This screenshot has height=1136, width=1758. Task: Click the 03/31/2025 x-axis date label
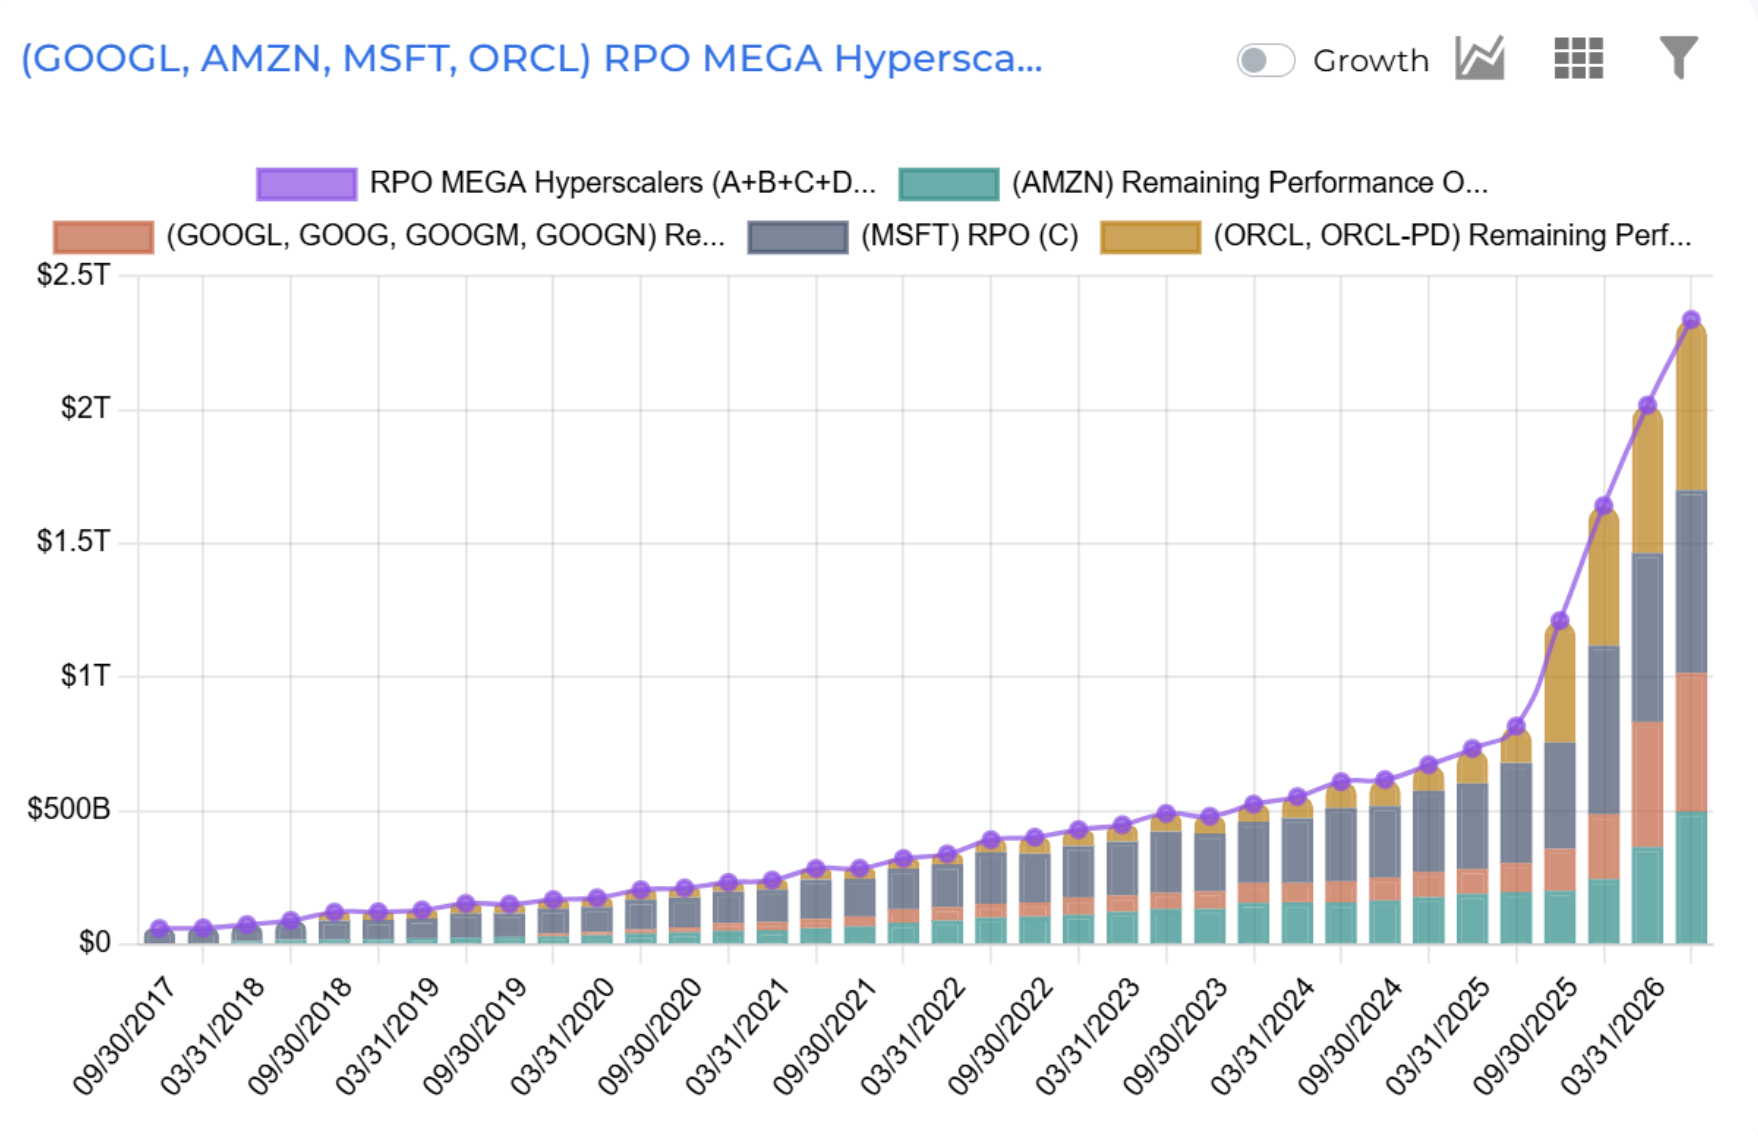click(x=1437, y=1036)
